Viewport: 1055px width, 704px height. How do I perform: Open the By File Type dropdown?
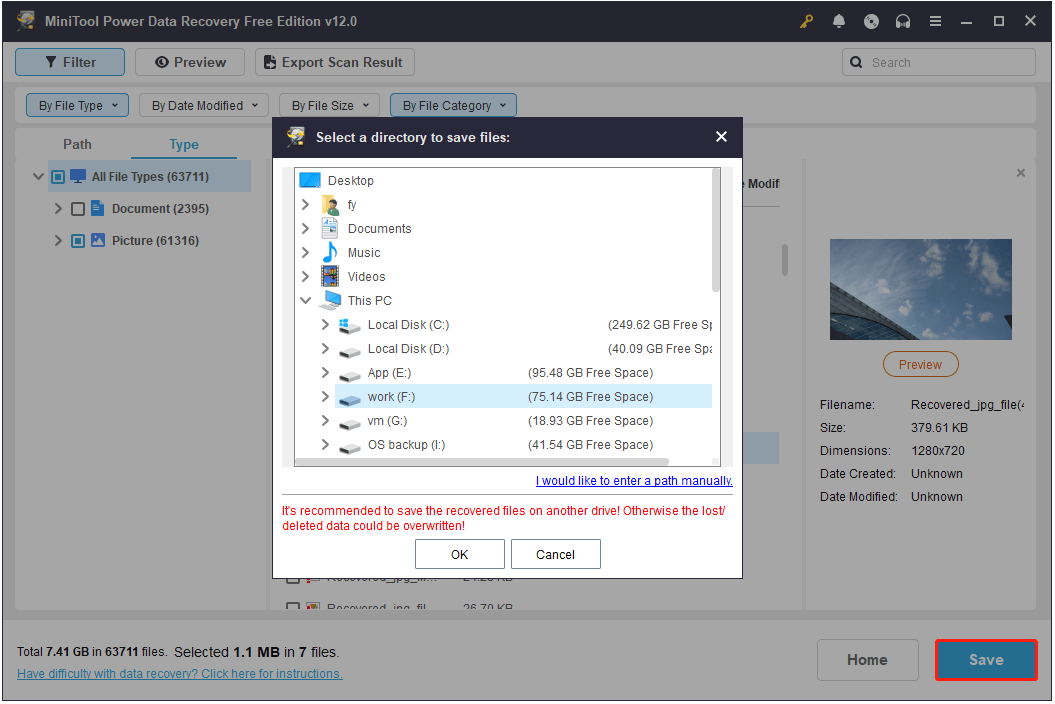78,105
